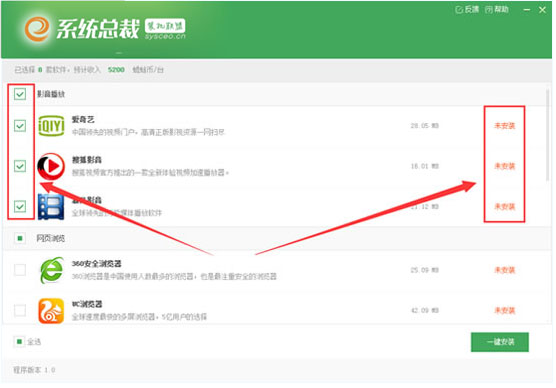Uncheck the 暴风影音 row checkbox
The image size is (556, 388).
click(20, 206)
